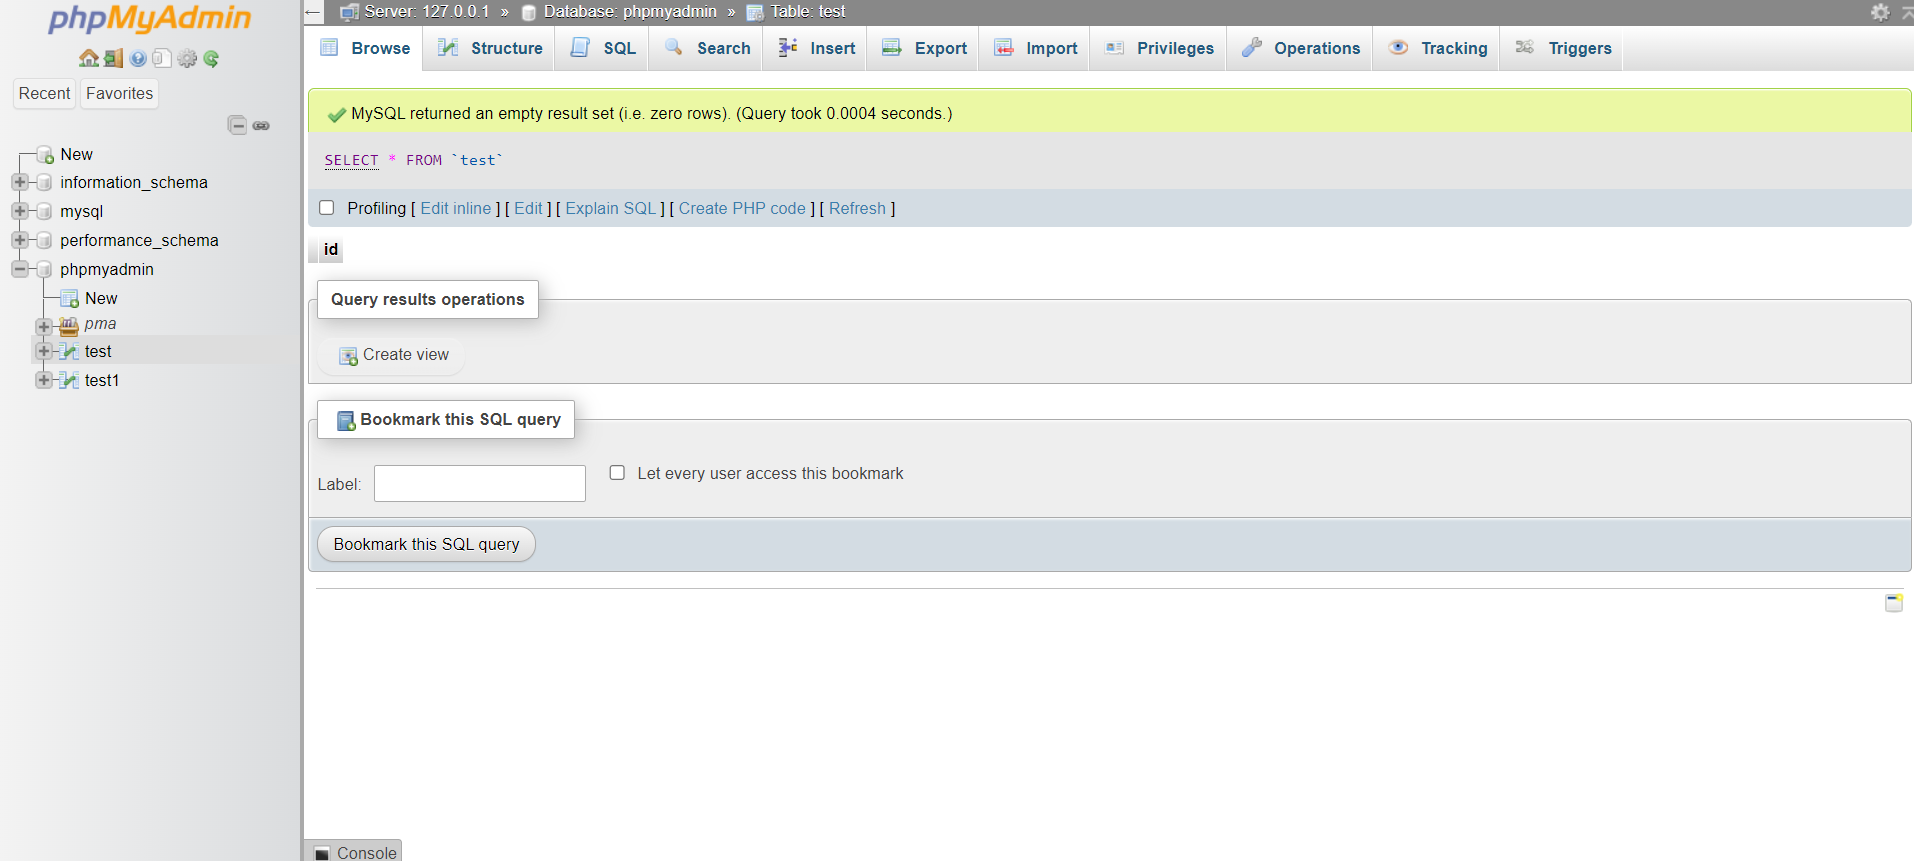This screenshot has width=1914, height=861.
Task: Click the Bookmark this SQL query button
Action: tap(426, 544)
